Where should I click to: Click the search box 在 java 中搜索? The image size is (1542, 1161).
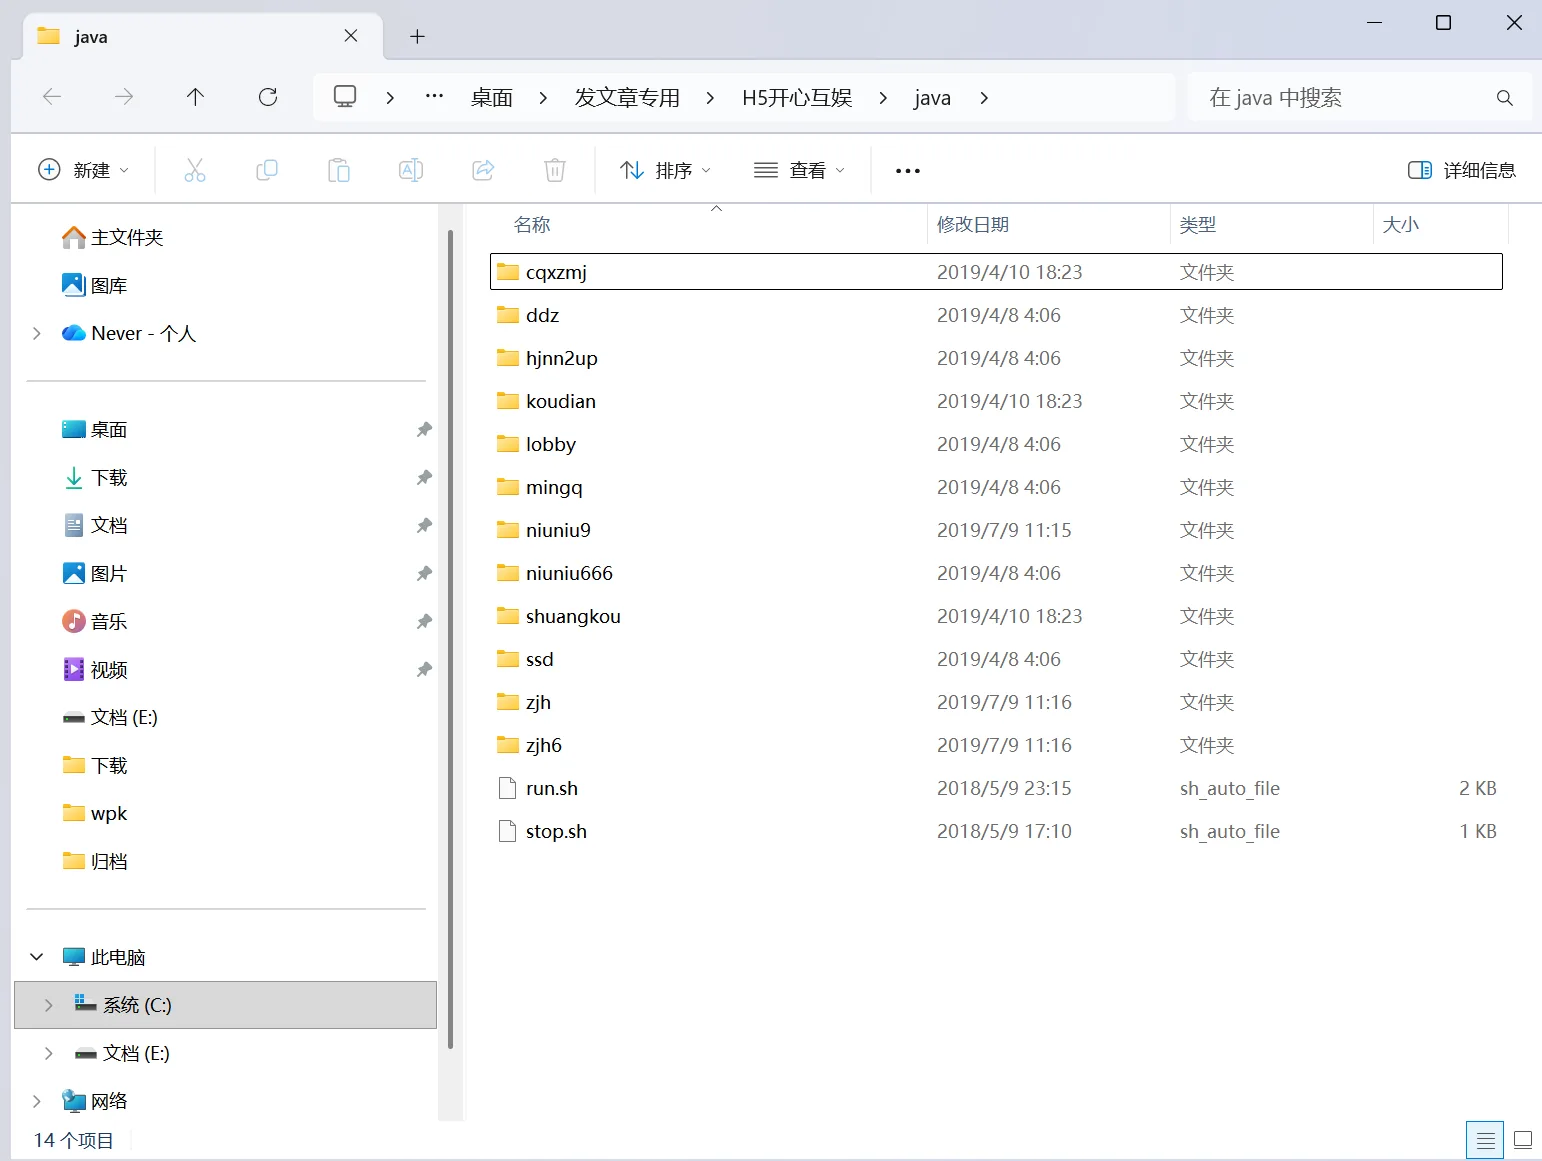click(x=1360, y=98)
